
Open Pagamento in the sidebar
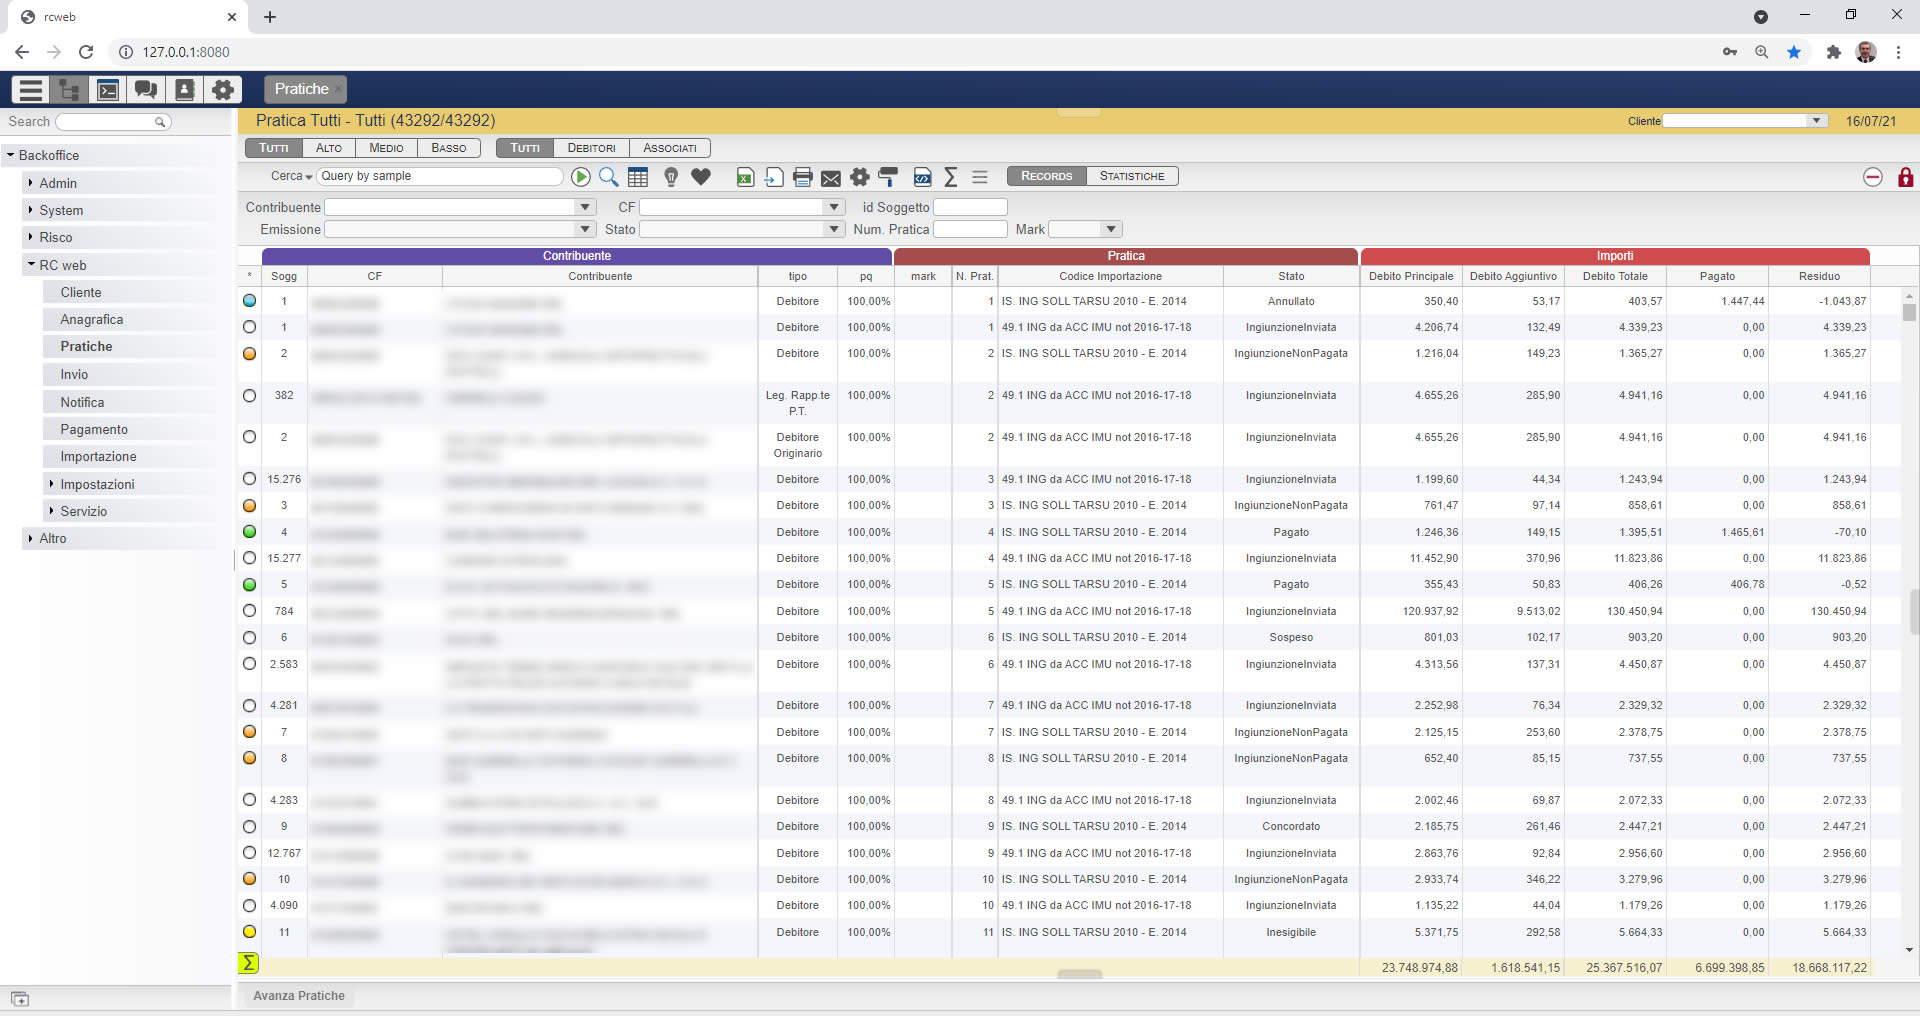(x=94, y=429)
